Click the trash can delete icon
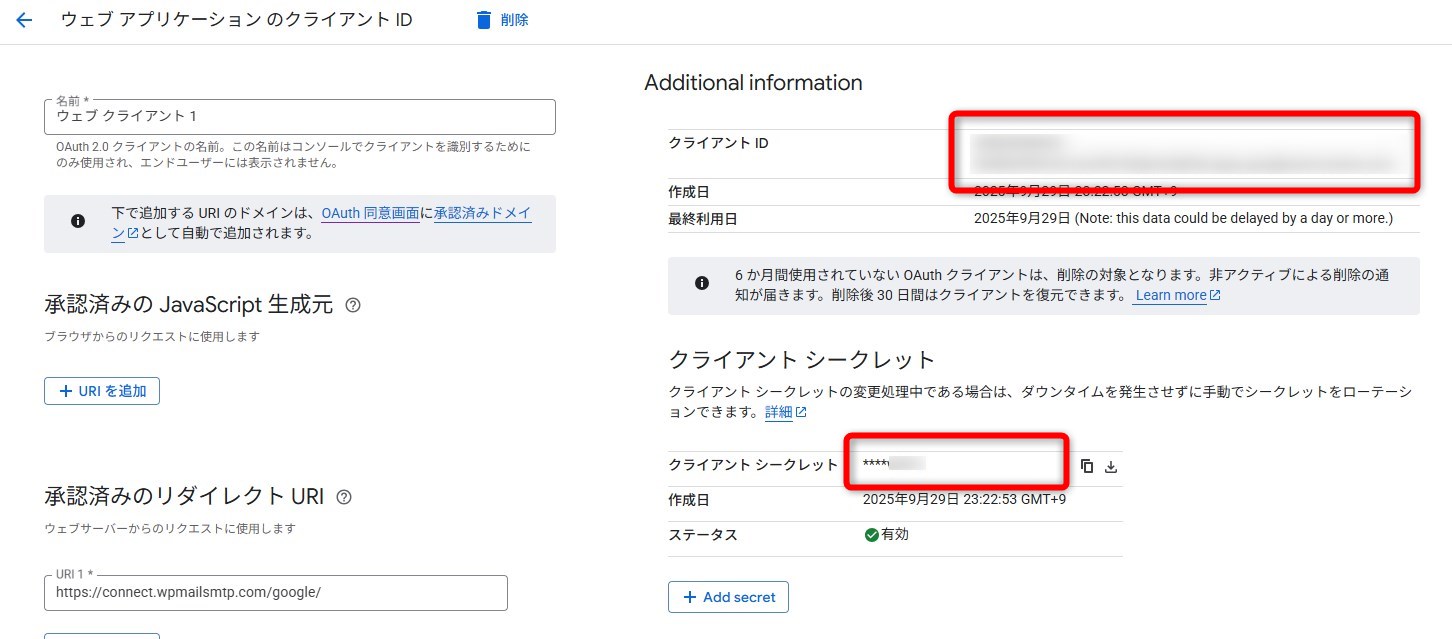1452x639 pixels. (484, 20)
